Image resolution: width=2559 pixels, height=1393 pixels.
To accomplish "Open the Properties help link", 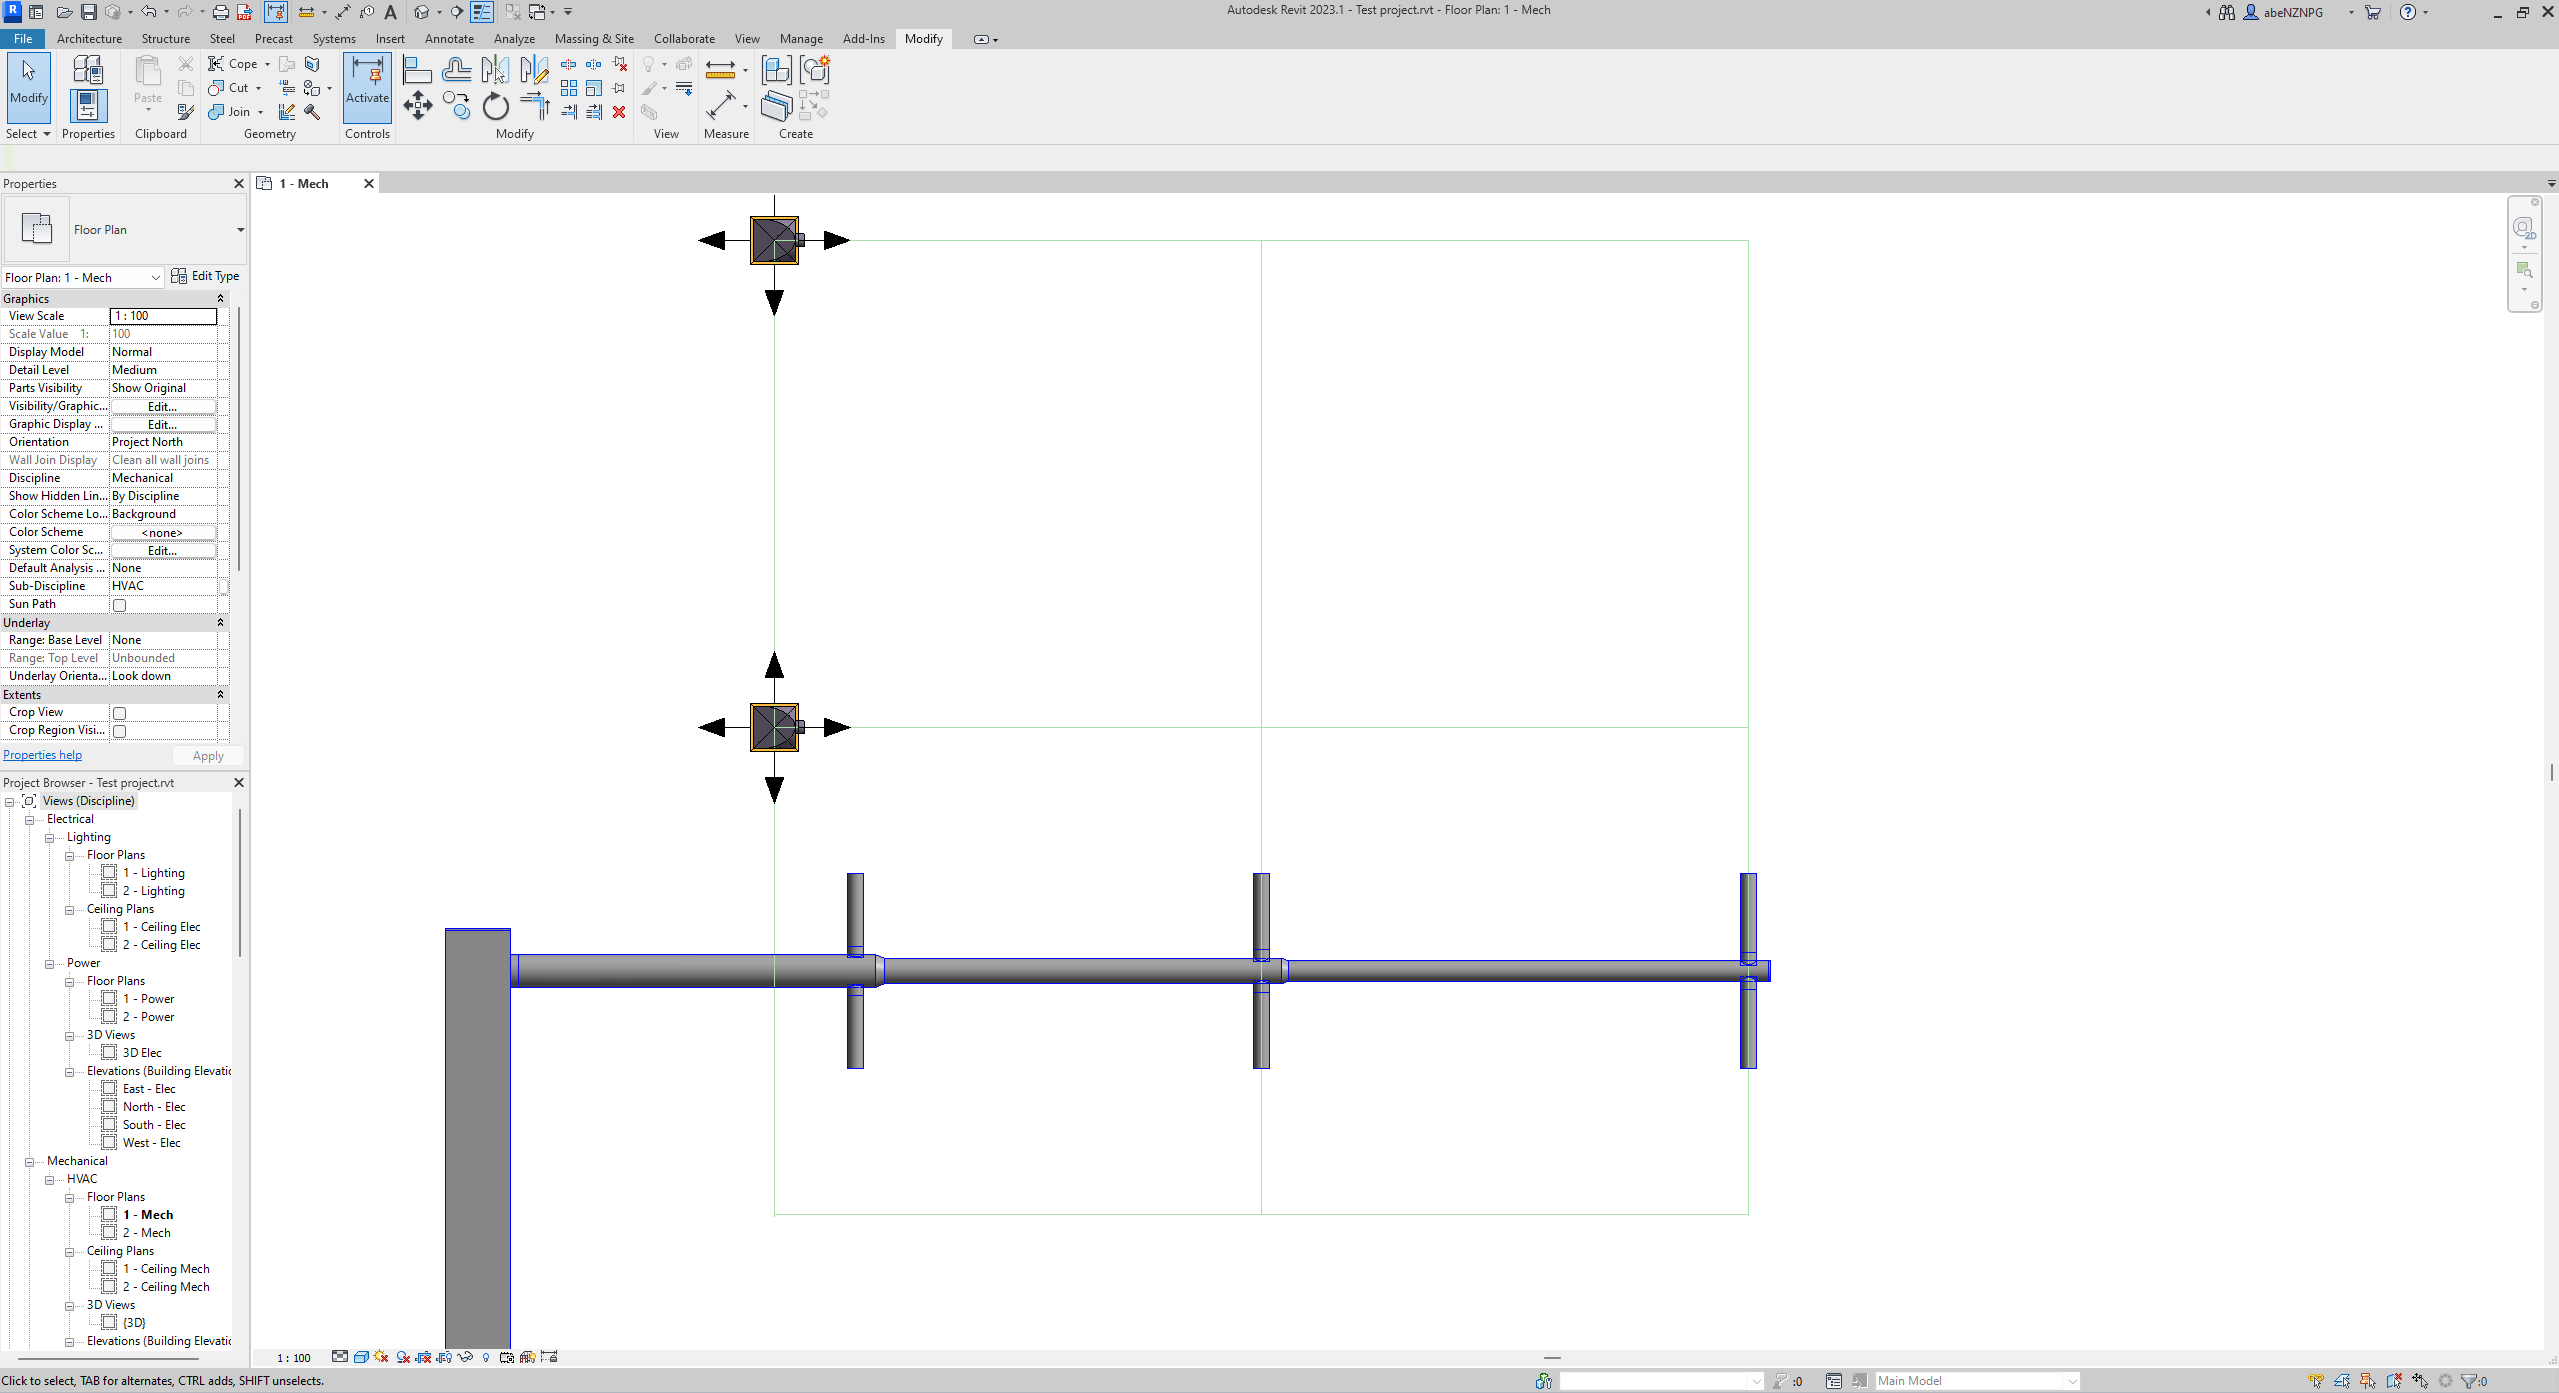I will point(42,755).
